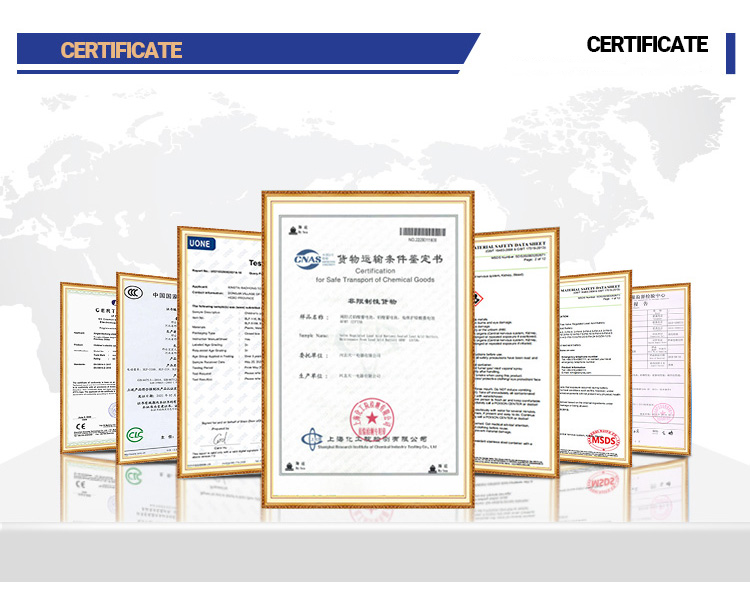Click the UONE logo badge
Screen dimensions: 750x594
pos(200,243)
